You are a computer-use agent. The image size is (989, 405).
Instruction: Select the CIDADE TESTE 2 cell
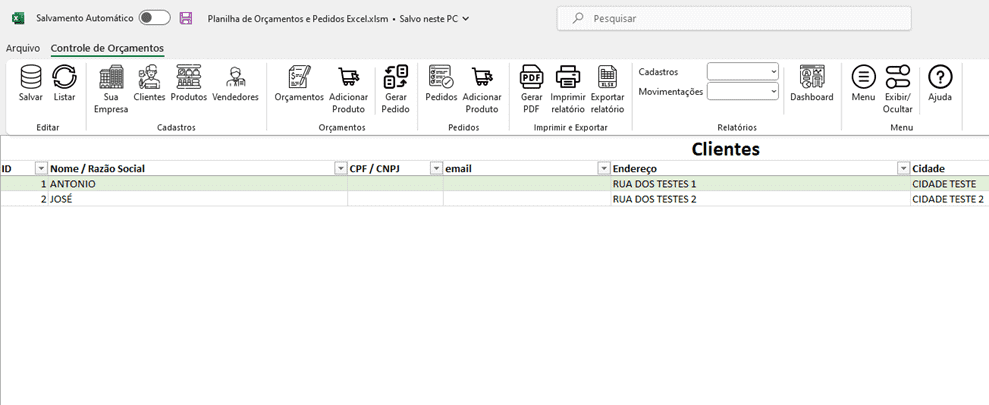949,199
